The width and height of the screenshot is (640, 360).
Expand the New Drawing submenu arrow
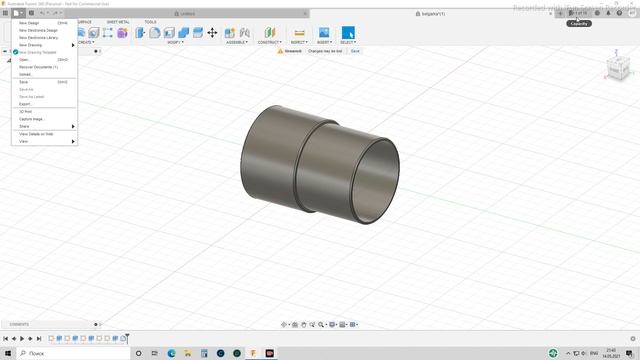pyautogui.click(x=73, y=45)
